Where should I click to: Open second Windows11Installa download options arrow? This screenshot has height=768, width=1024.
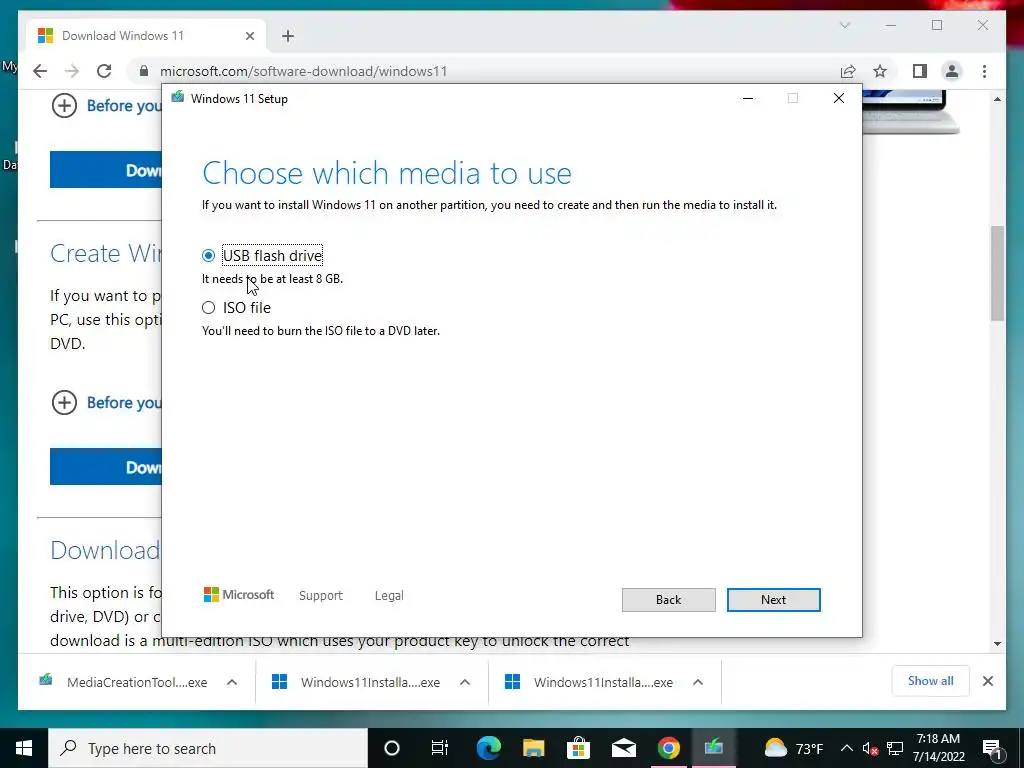pyautogui.click(x=697, y=682)
